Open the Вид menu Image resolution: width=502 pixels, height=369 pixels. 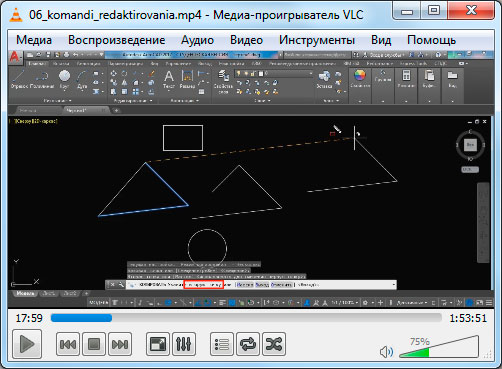coord(381,40)
